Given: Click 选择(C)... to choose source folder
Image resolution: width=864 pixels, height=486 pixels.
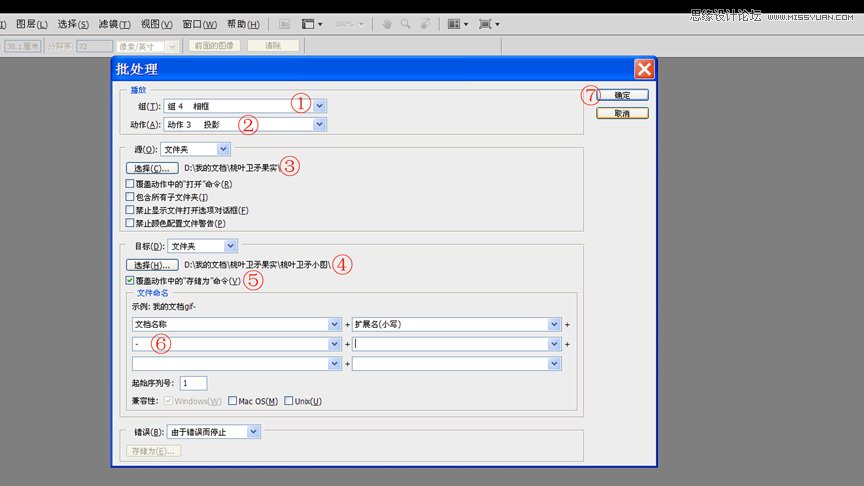Looking at the screenshot, I should tap(152, 168).
